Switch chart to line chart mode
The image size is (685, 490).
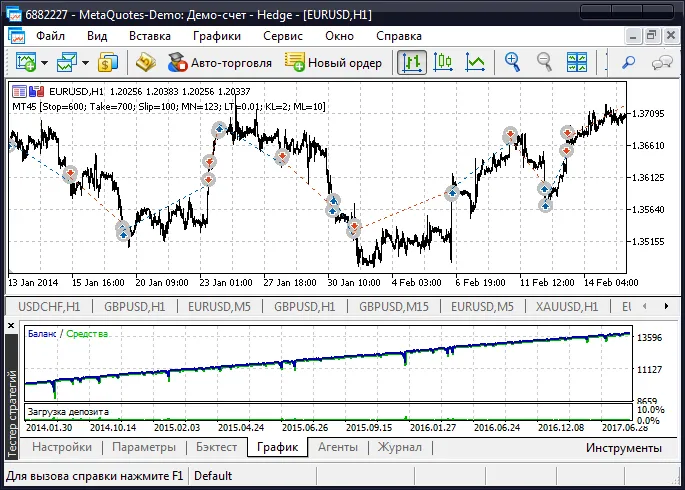(475, 63)
